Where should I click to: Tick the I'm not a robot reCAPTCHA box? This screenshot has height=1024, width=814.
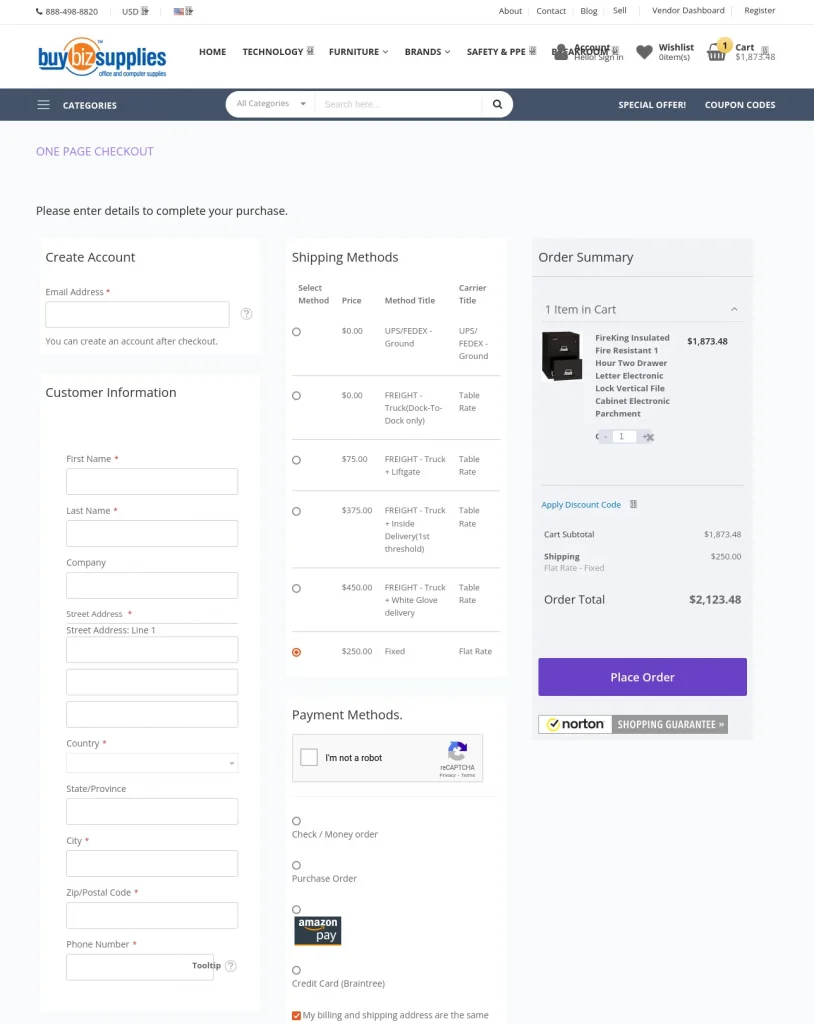click(x=309, y=757)
